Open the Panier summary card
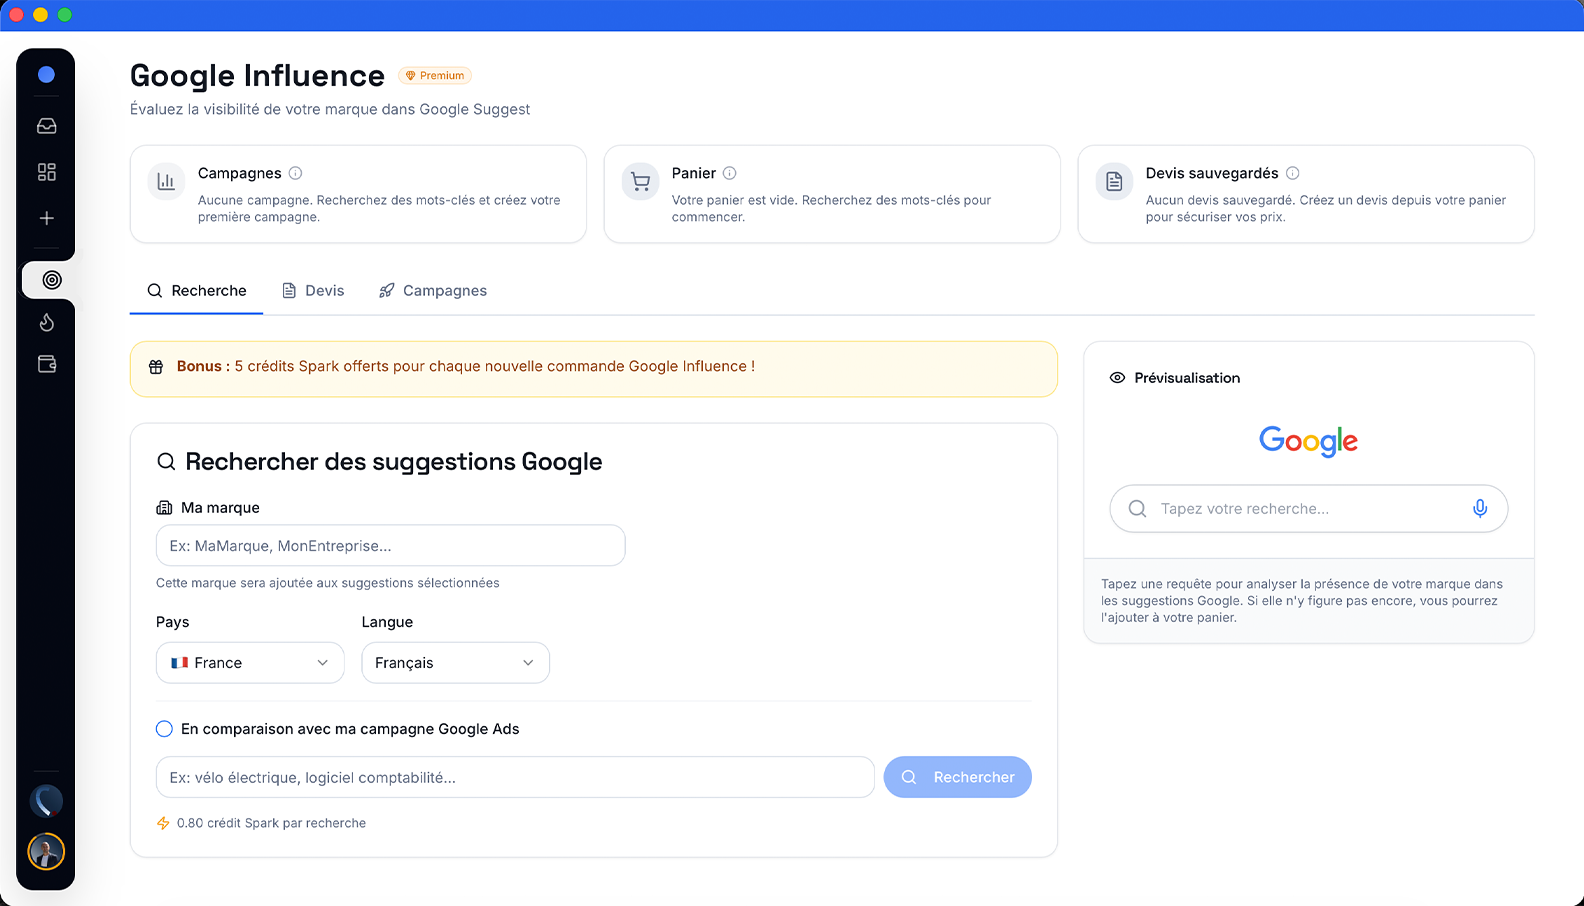1584x906 pixels. [x=832, y=194]
